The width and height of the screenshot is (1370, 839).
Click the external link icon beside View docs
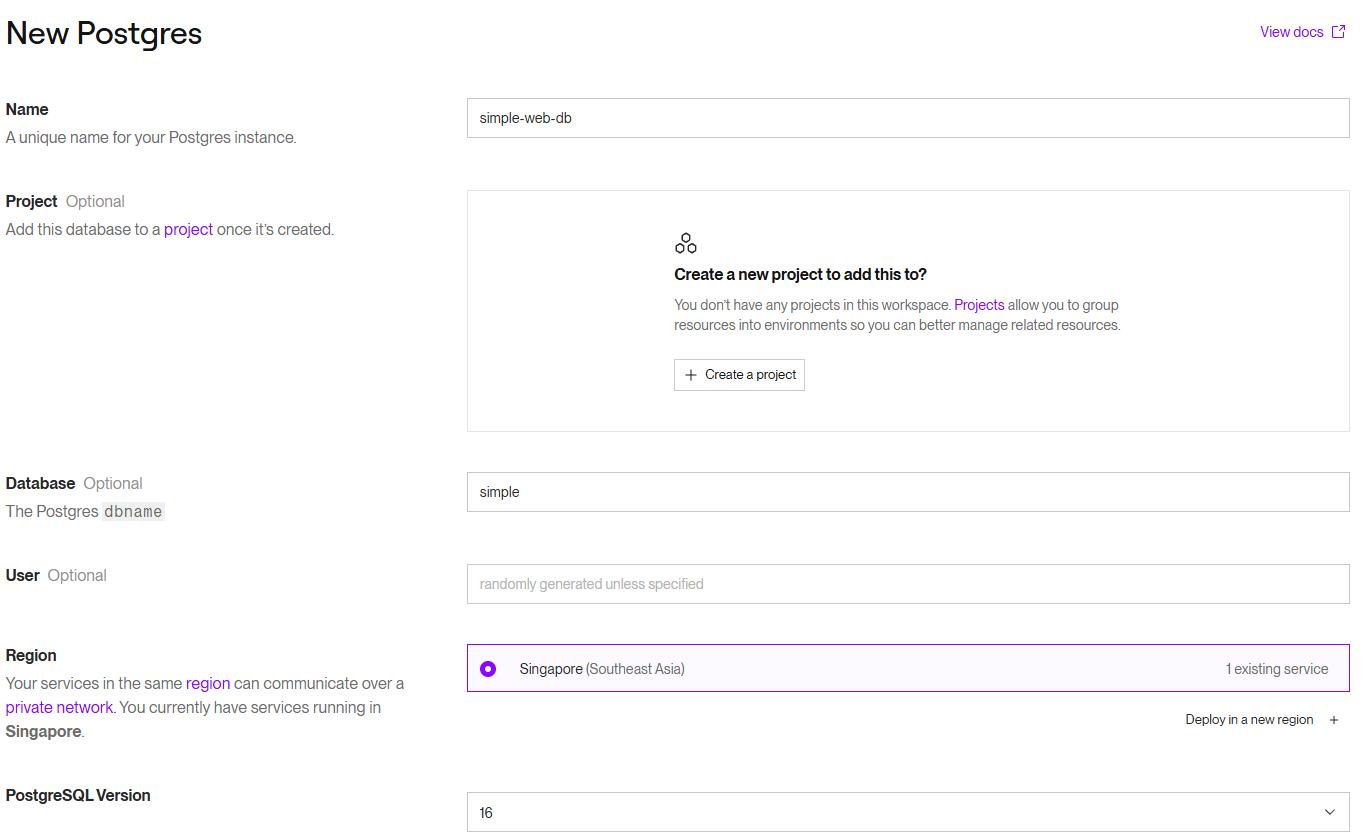pyautogui.click(x=1339, y=32)
